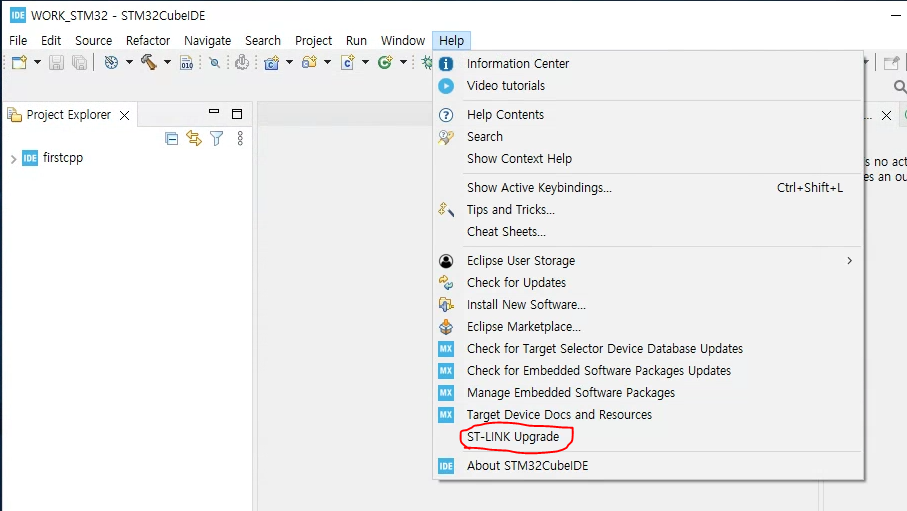Click the Project Explorer filter funnel icon
The width and height of the screenshot is (907, 511).
[216, 138]
